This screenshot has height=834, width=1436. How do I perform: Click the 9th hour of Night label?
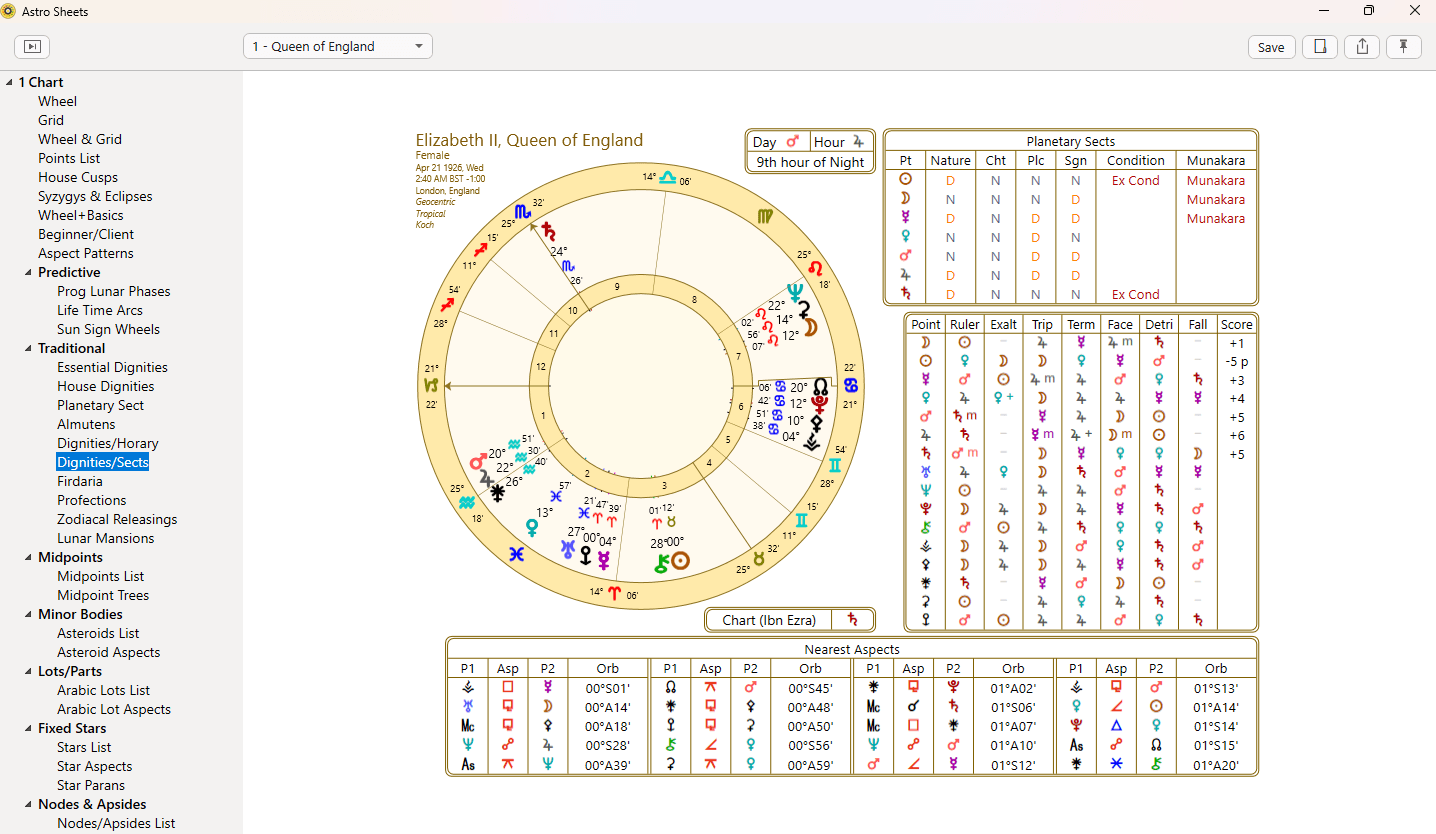[x=810, y=162]
